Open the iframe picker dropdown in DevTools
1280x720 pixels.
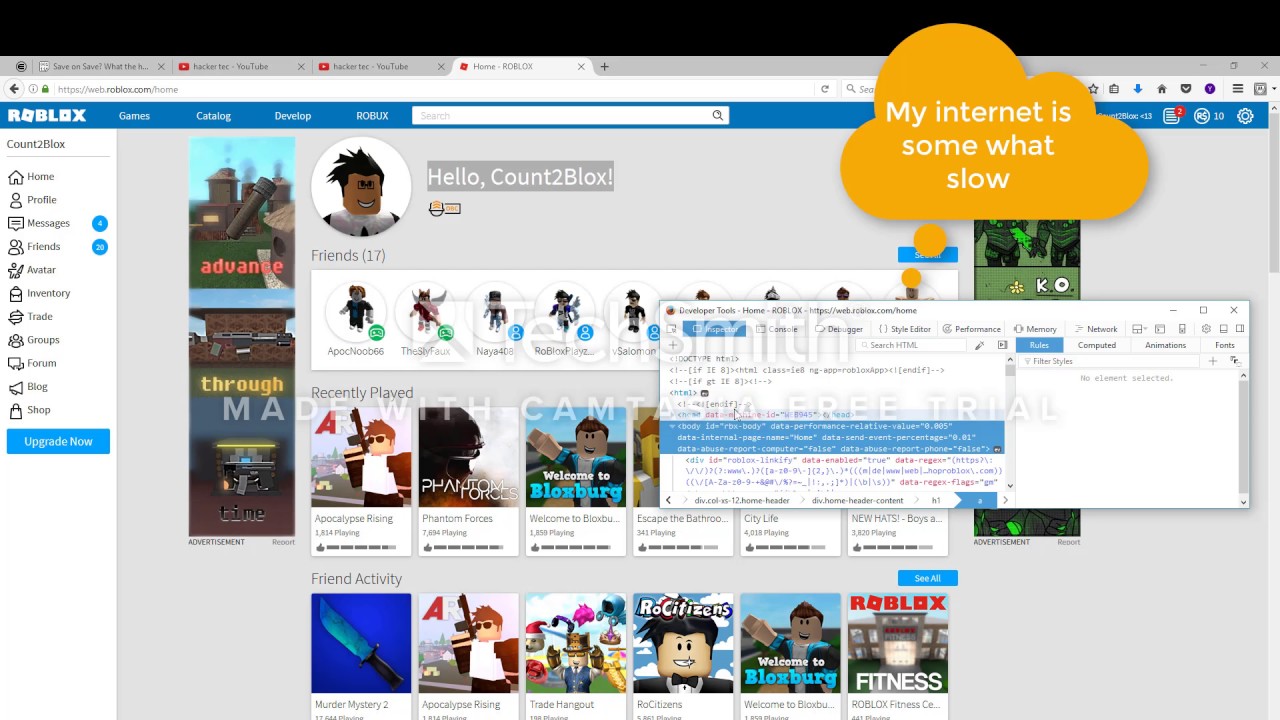(x=1137, y=329)
